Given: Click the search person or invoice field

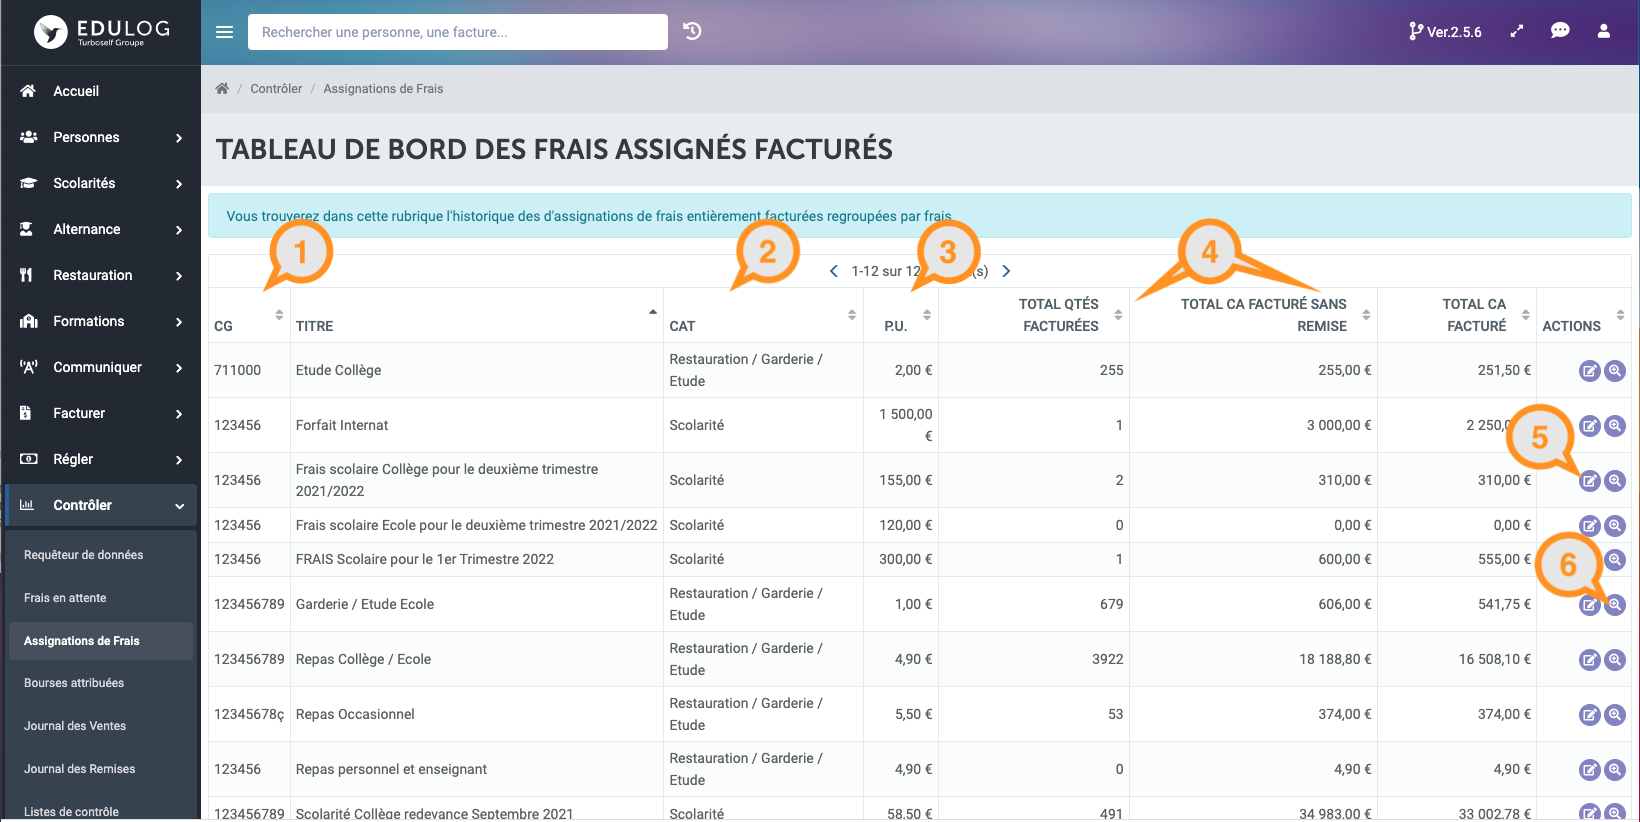Looking at the screenshot, I should pos(458,32).
